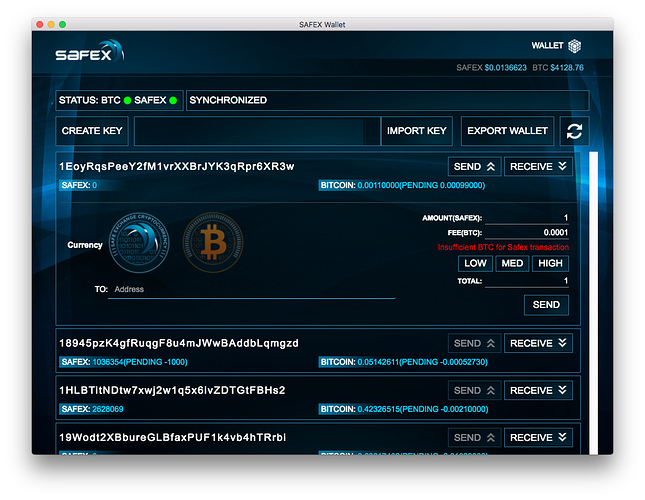Image resolution: width=645 pixels, height=500 pixels.
Task: Select the Bitcoin coin currency icon
Action: tap(213, 242)
